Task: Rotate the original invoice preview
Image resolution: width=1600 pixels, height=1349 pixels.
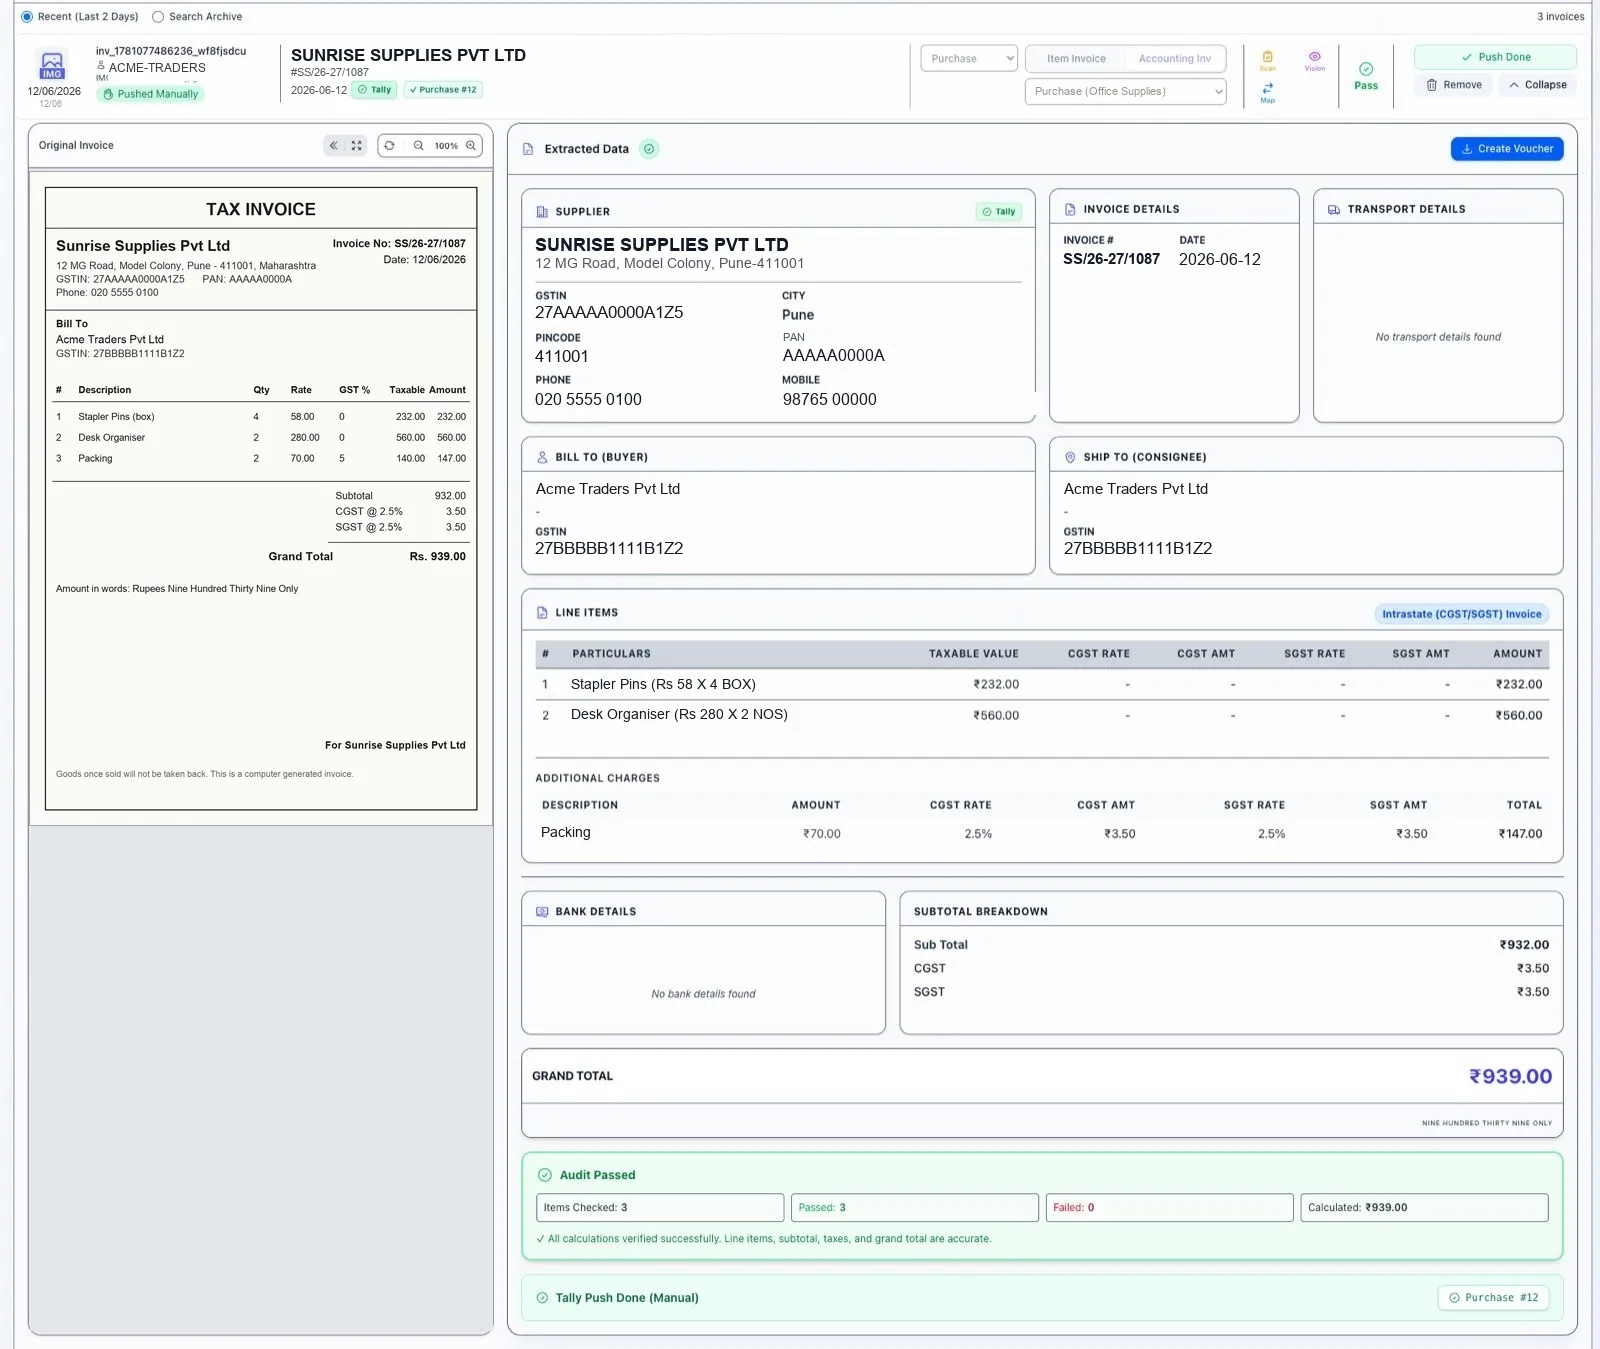Action: tap(390, 146)
